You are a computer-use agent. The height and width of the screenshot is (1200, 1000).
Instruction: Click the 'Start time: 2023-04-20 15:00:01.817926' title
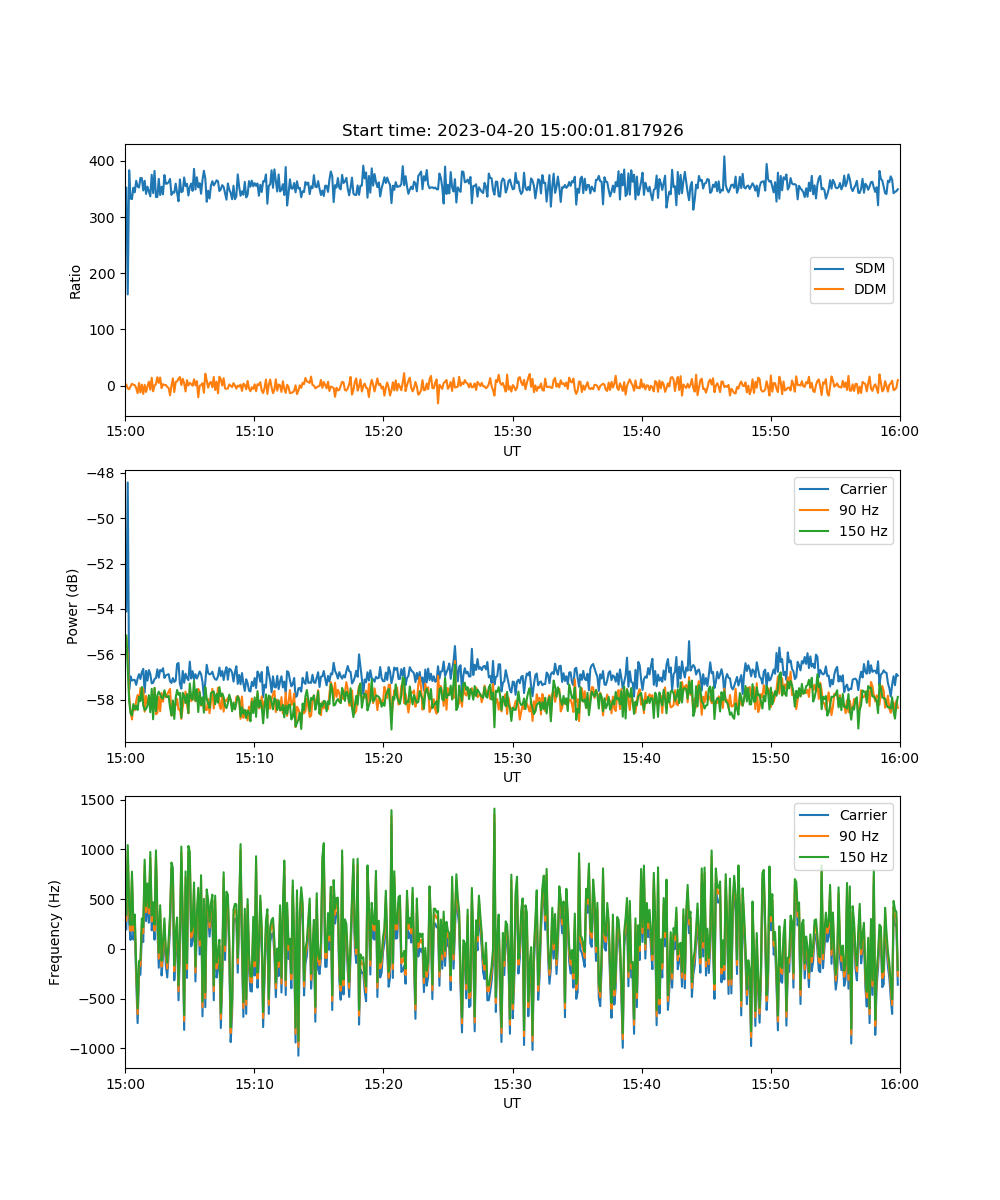[x=512, y=131]
